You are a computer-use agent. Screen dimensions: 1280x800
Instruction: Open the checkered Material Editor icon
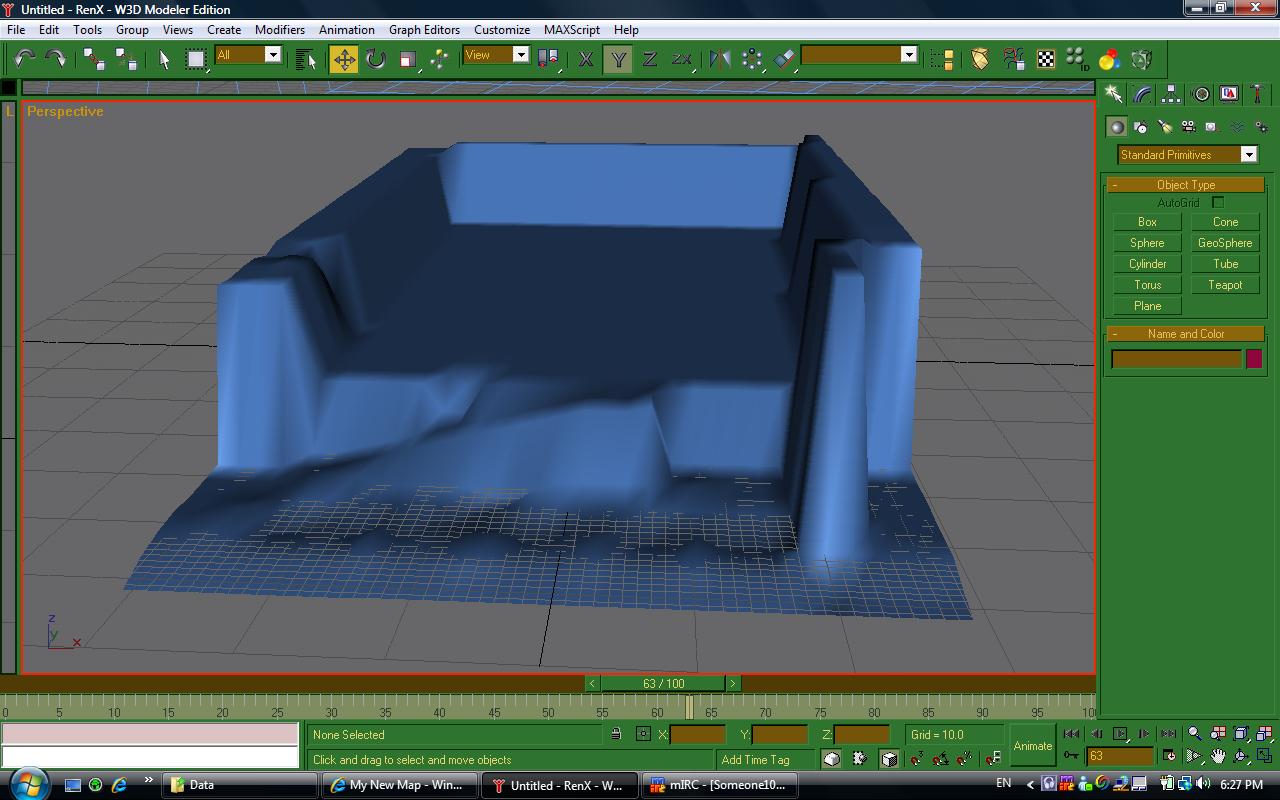click(1046, 60)
